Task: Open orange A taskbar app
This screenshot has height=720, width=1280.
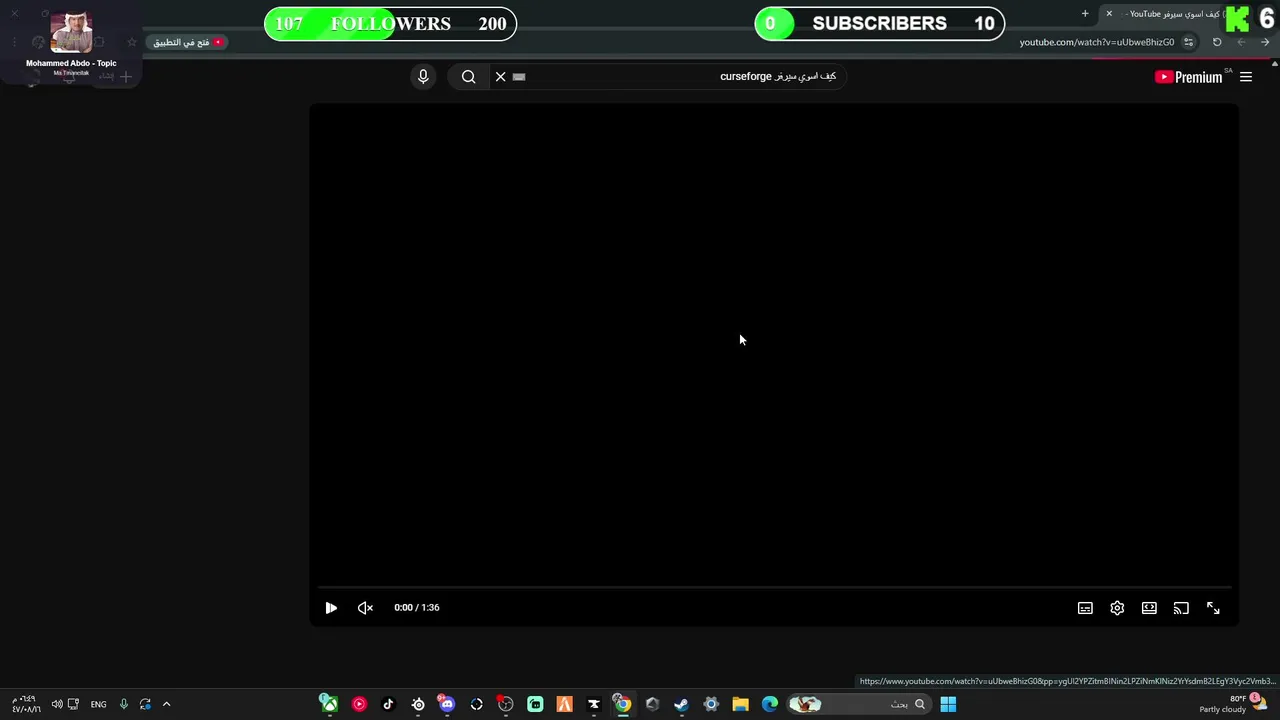Action: point(564,704)
